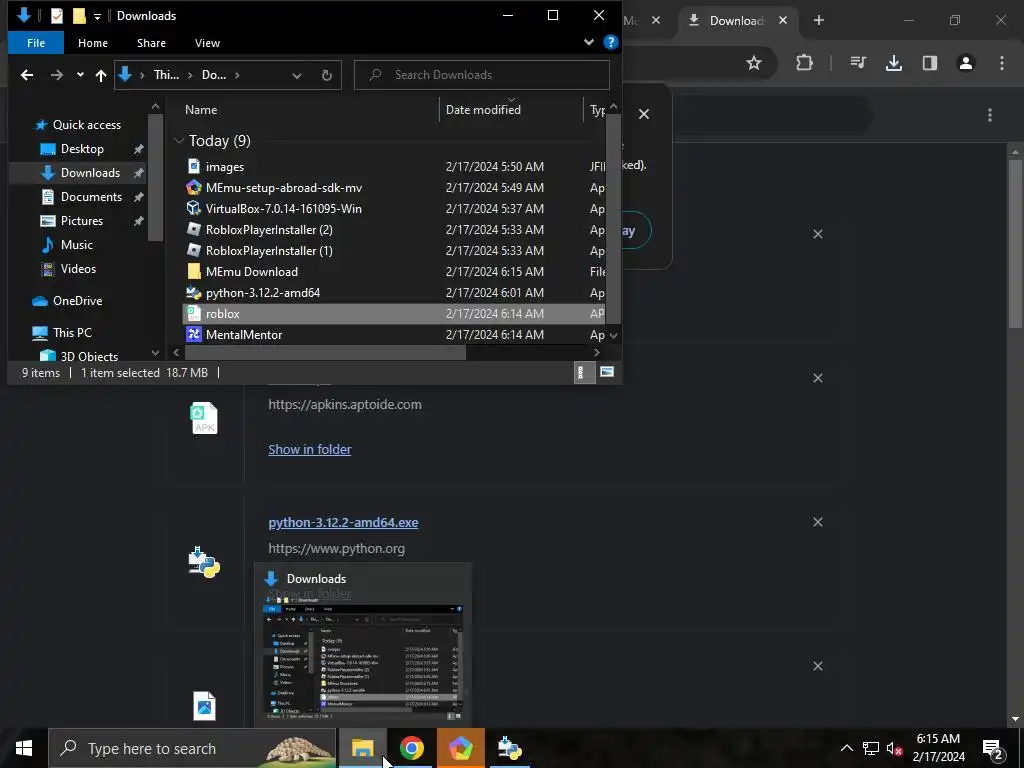1024x768 pixels.
Task: Click the Thi... breadcrumb chevron
Action: click(190, 75)
